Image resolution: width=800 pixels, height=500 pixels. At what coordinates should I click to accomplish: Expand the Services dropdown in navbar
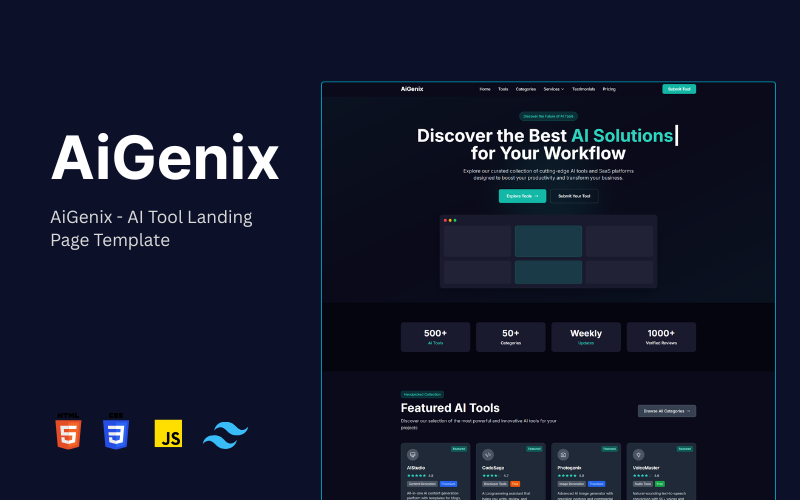point(554,89)
